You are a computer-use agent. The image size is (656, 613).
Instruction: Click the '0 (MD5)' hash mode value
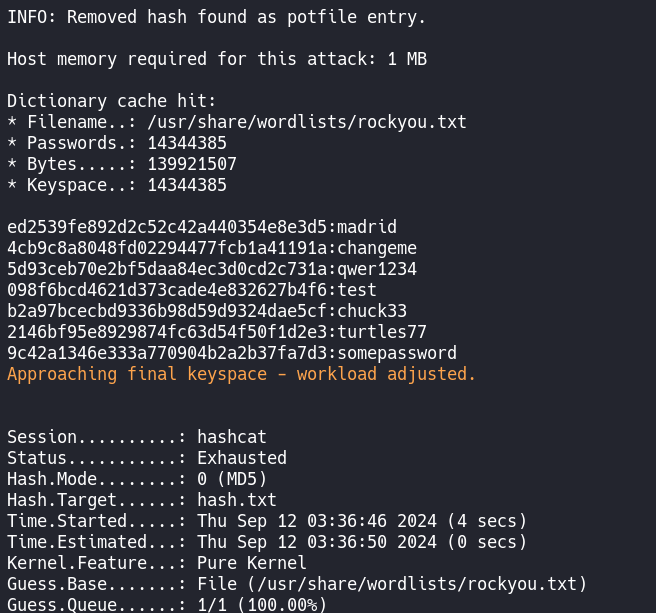[x=231, y=479]
